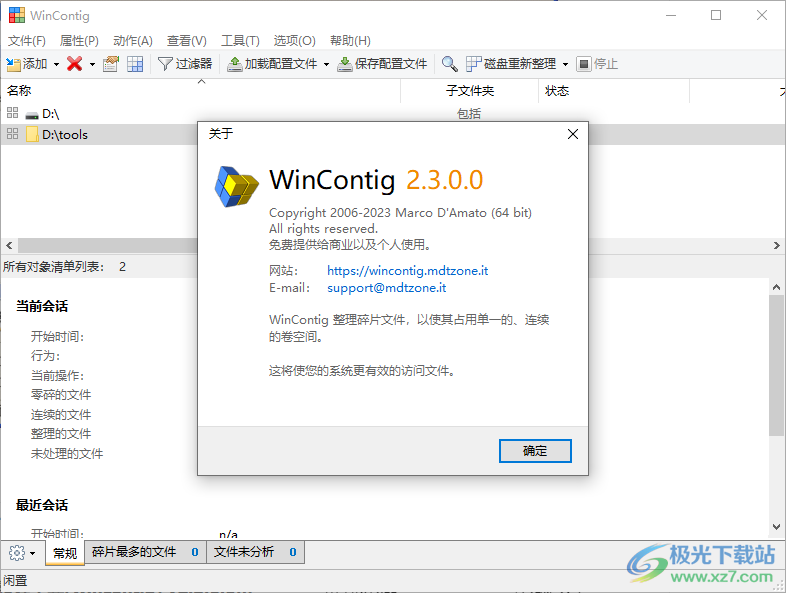This screenshot has height=593, width=786.
Task: Open the Add (添加) dropdown arrow
Action: [x=56, y=64]
